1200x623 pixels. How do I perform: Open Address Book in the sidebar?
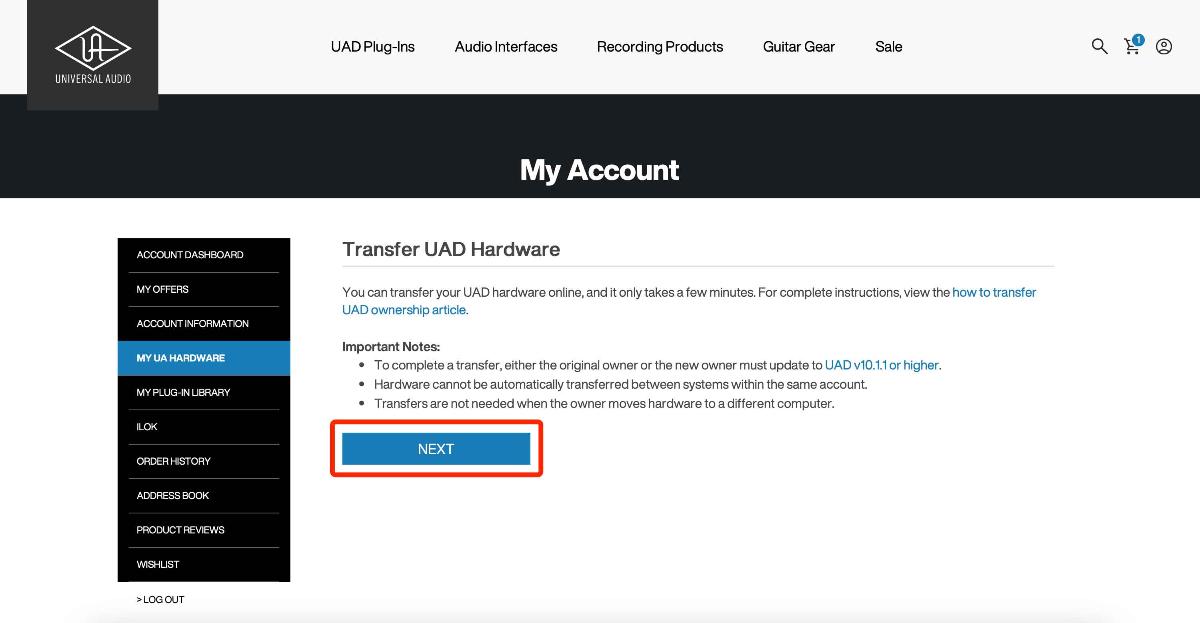pos(173,496)
